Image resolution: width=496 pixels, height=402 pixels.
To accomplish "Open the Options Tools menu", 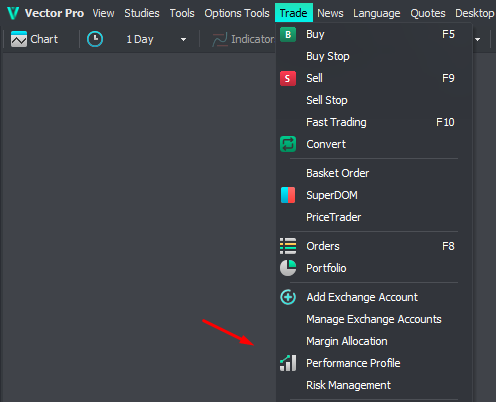I will coord(237,13).
